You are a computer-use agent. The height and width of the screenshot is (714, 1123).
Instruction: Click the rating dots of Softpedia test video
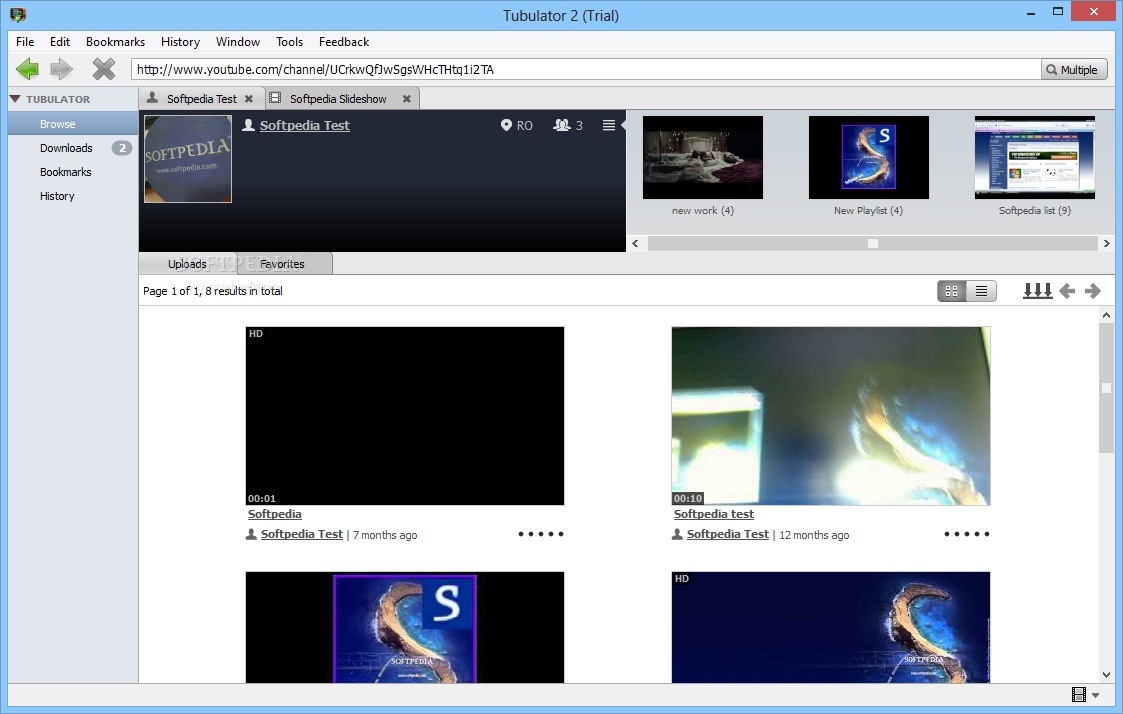(967, 534)
